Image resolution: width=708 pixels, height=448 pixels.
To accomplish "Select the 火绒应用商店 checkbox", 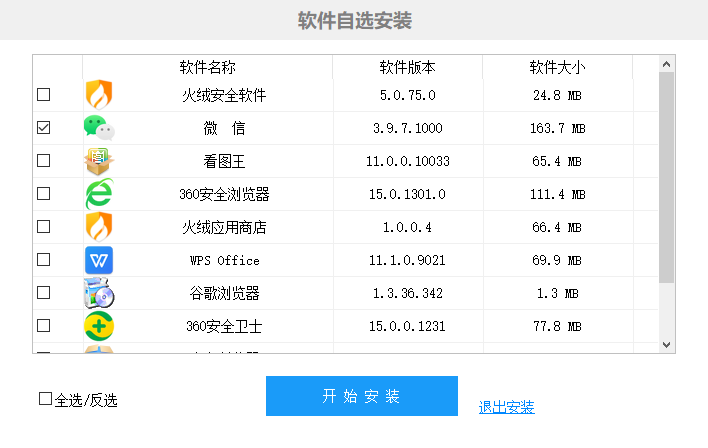I will 43,227.
